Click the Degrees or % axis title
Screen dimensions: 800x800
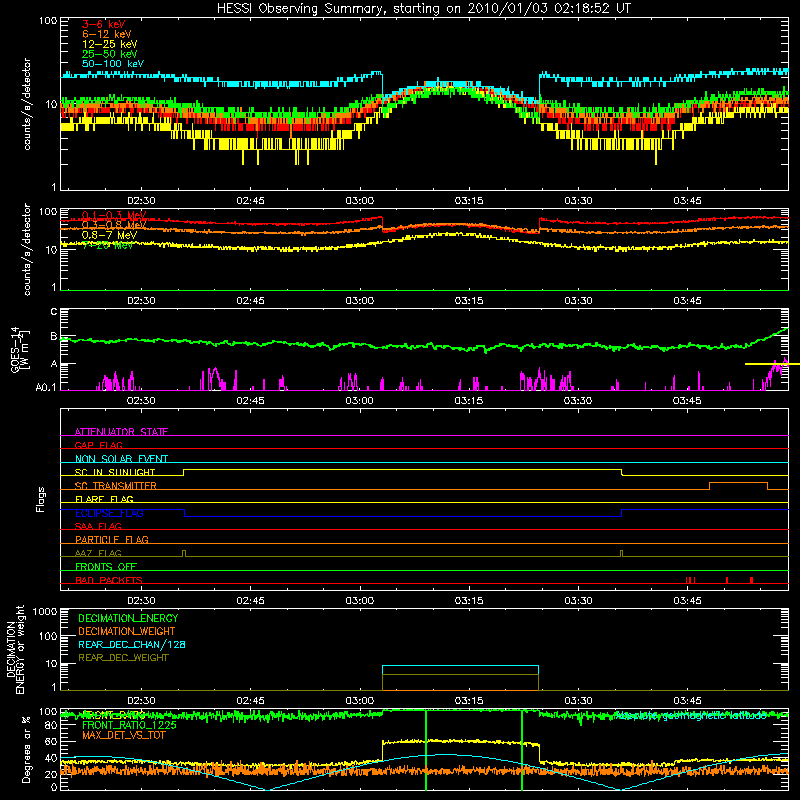26,749
